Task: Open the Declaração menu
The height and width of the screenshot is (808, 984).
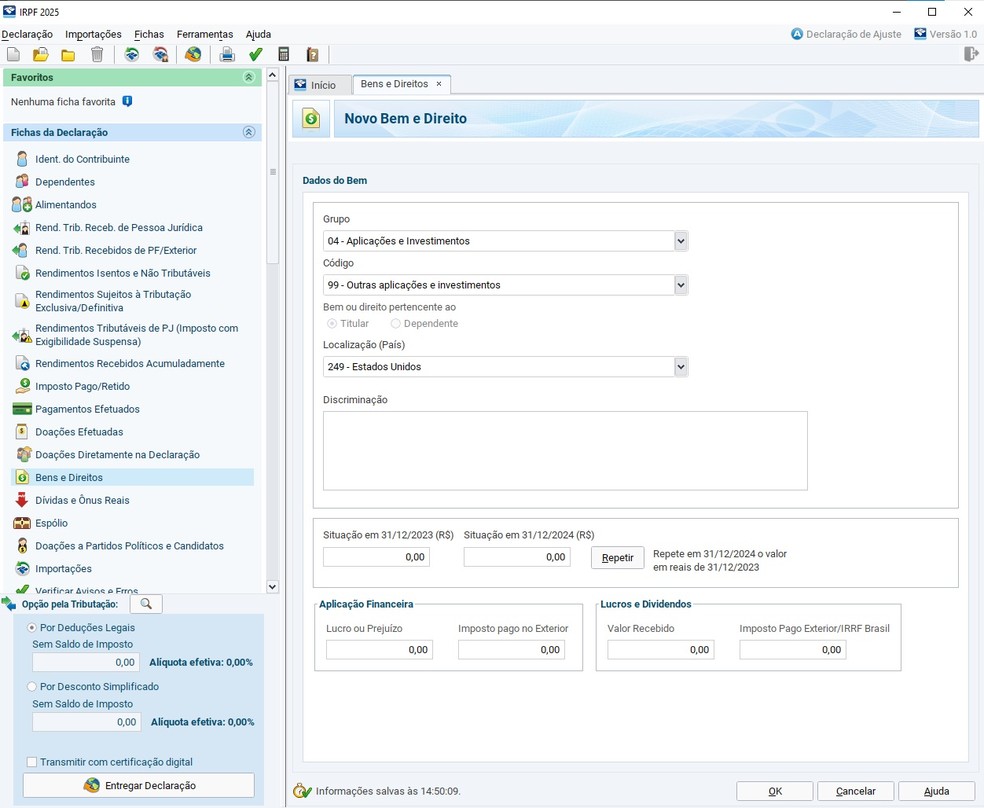Action: click(27, 35)
